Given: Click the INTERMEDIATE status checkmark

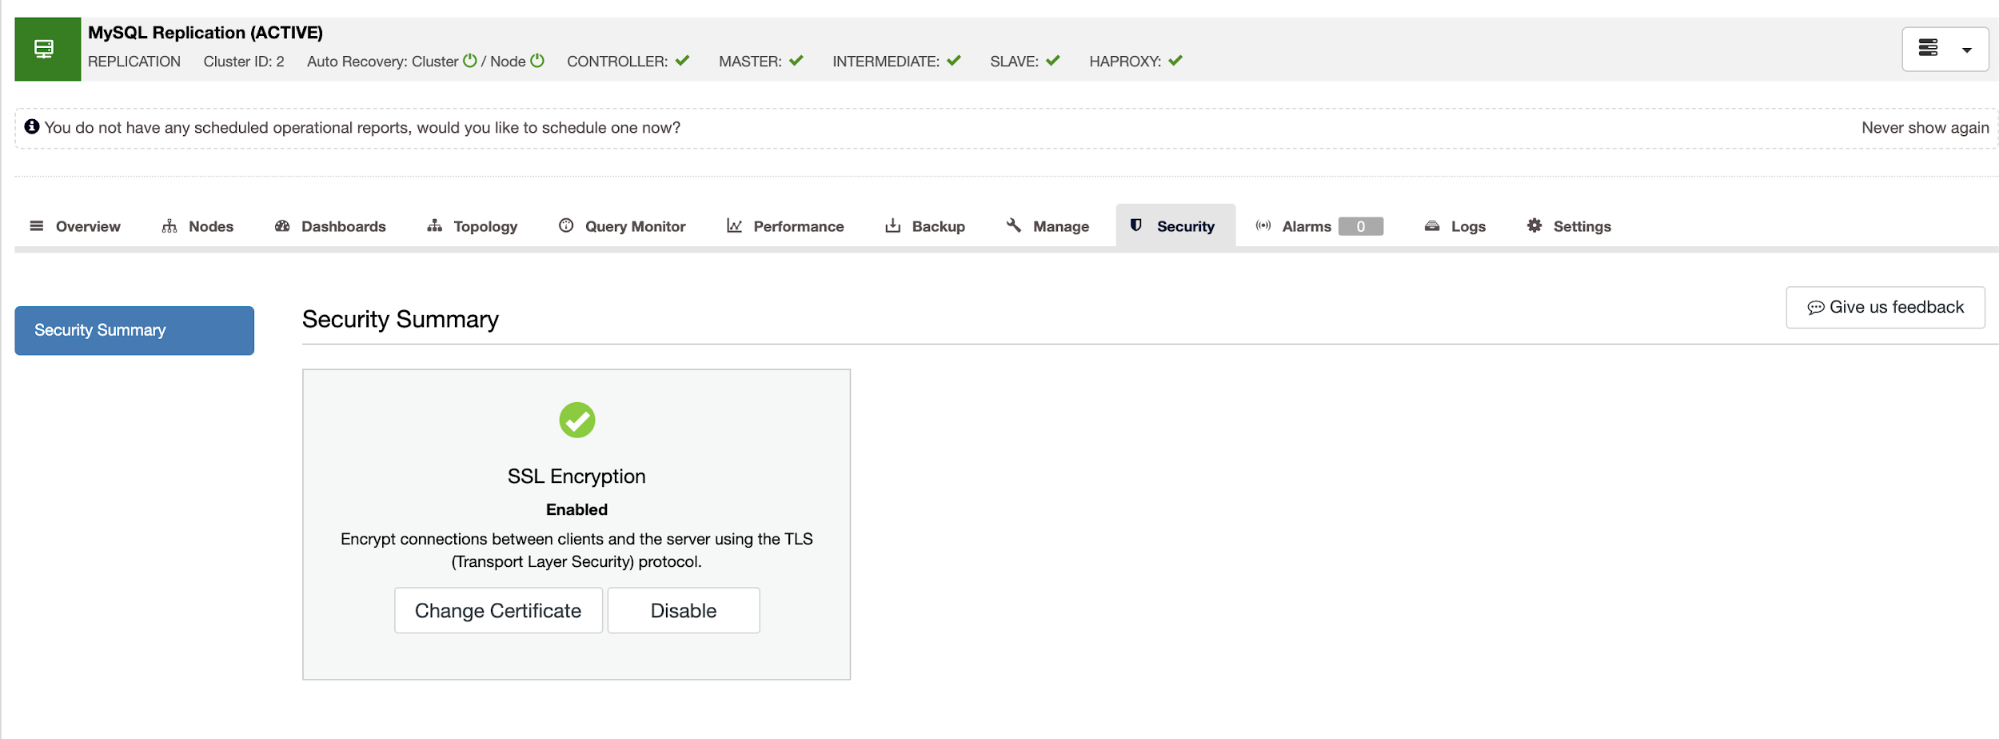Looking at the screenshot, I should pos(954,61).
